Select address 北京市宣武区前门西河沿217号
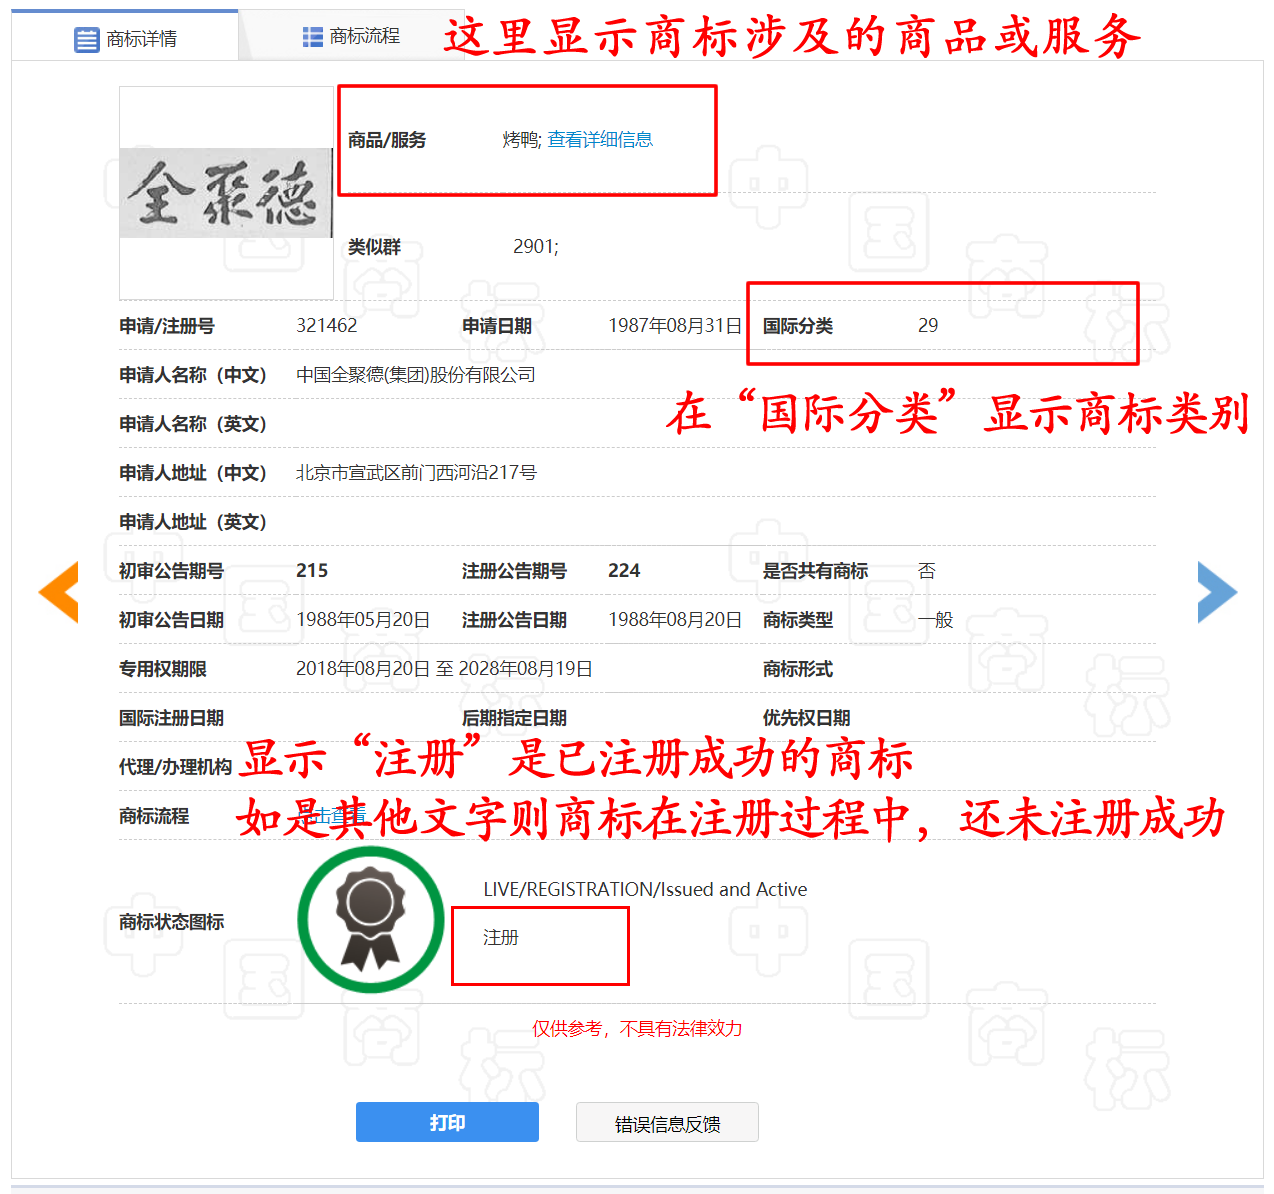The height and width of the screenshot is (1194, 1274). 416,472
